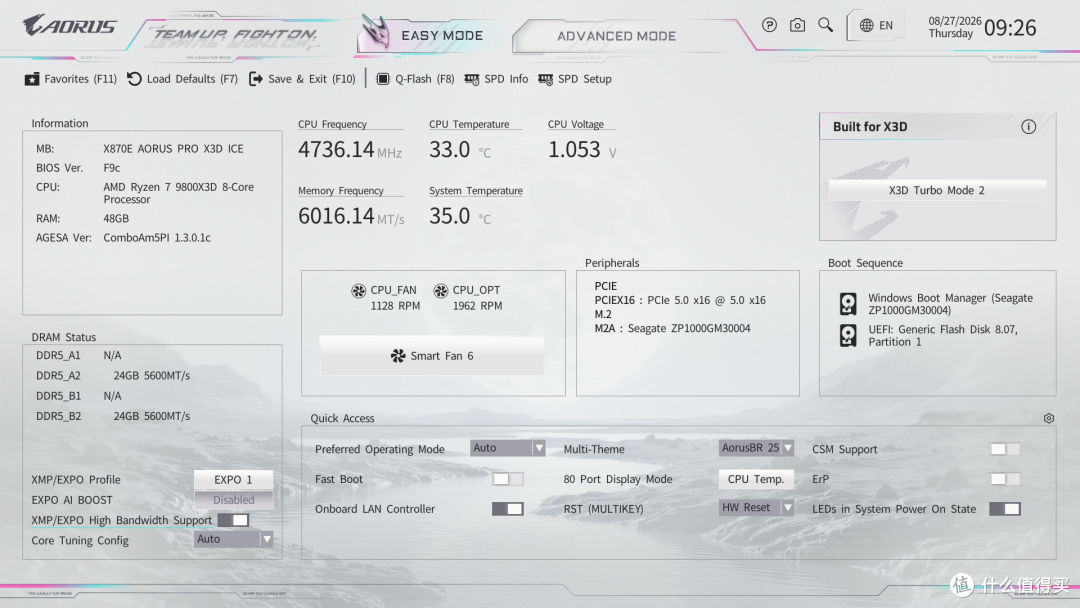Choose Save & Exit (F10)
The height and width of the screenshot is (608, 1080).
point(302,79)
